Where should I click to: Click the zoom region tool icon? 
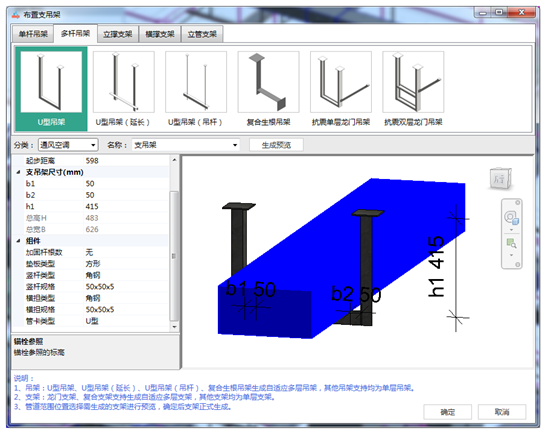[511, 244]
